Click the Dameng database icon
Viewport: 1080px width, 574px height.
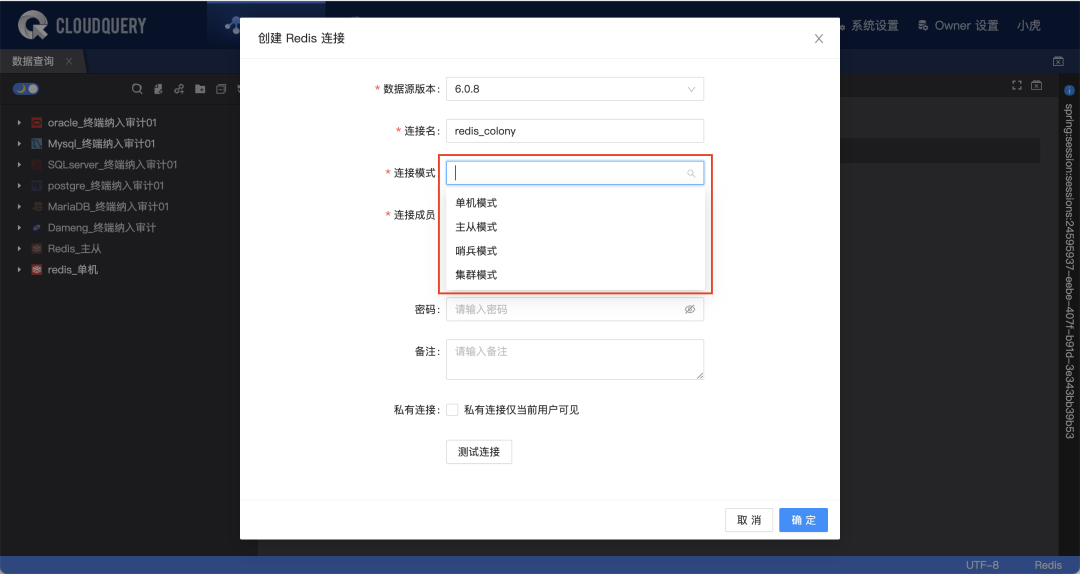[37, 228]
